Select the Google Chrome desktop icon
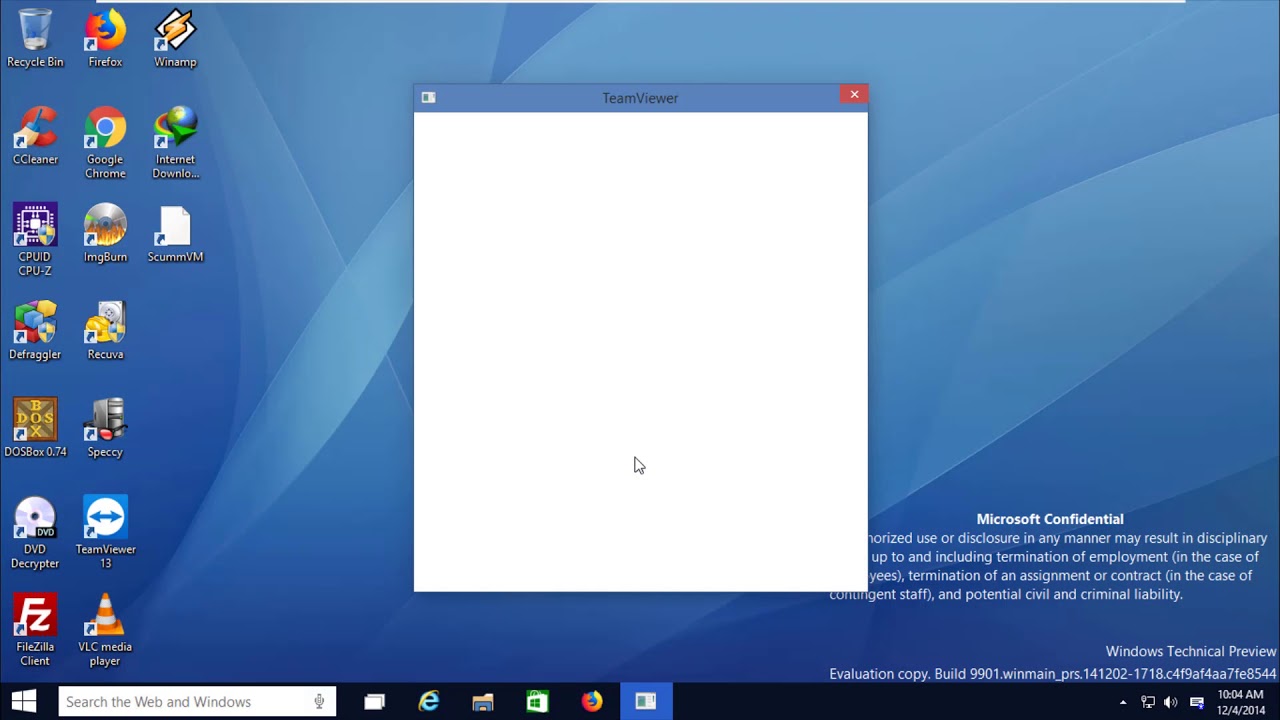The image size is (1280, 720). pos(105,143)
